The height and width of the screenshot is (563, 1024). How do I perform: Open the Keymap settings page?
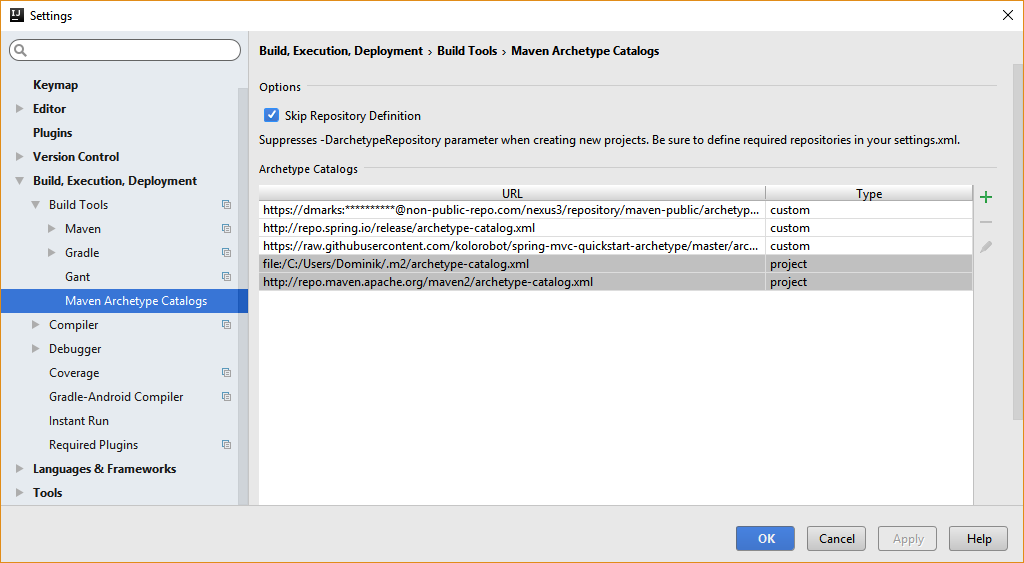tap(55, 85)
